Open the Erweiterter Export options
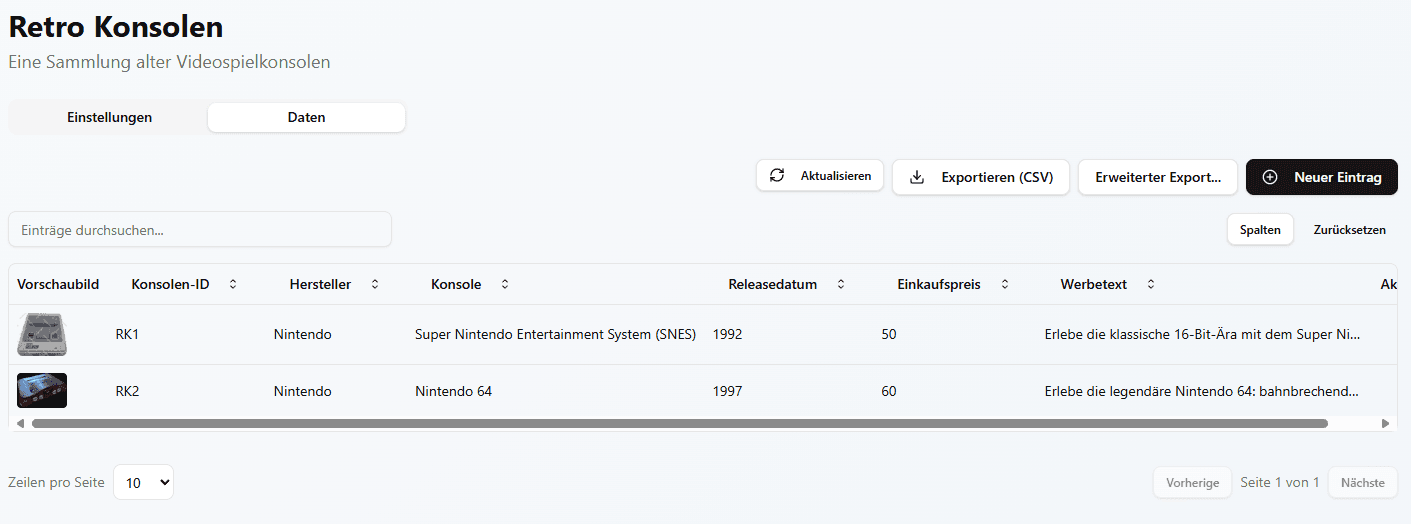Image resolution: width=1411 pixels, height=524 pixels. tap(1157, 177)
